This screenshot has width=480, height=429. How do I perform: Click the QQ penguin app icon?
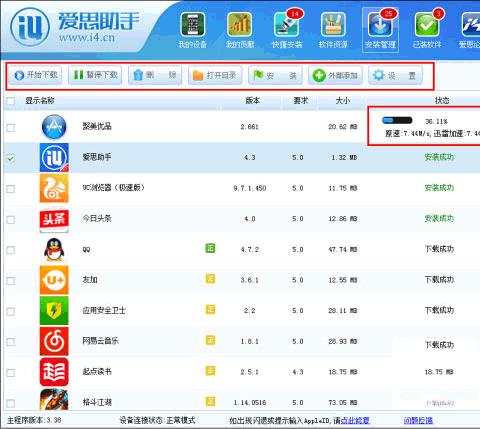[x=54, y=249]
